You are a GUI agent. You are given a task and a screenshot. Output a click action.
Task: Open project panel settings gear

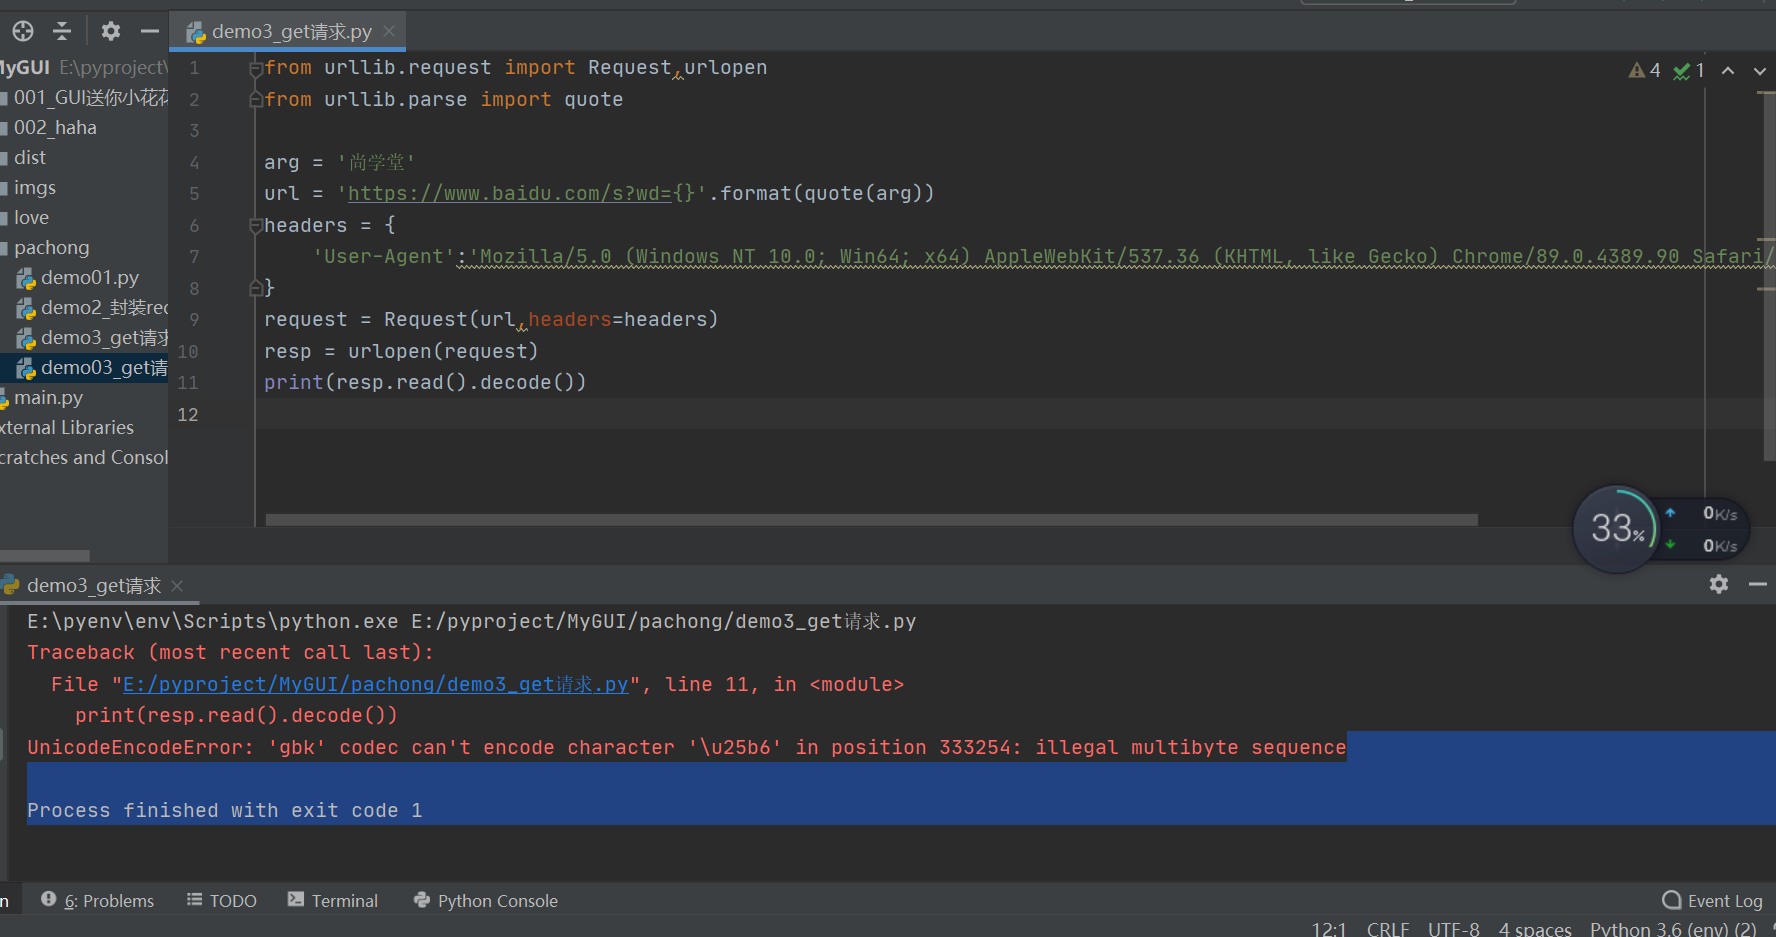pos(111,31)
